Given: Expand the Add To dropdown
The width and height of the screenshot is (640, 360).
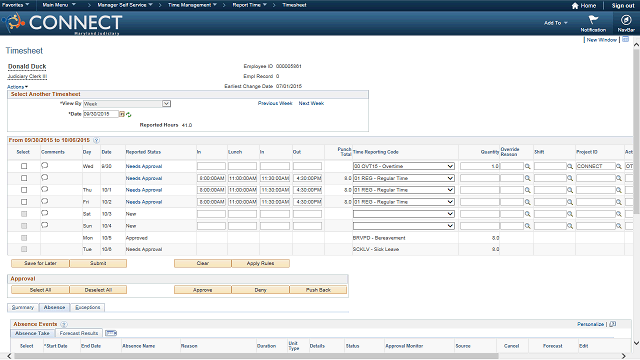Looking at the screenshot, I should [x=556, y=23].
